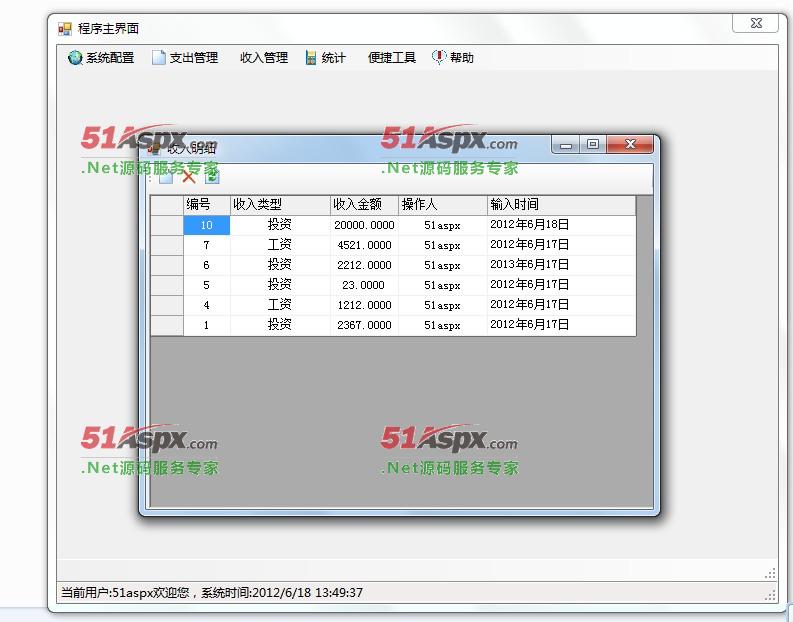The height and width of the screenshot is (622, 793).
Task: Click the green refresh toolbar icon
Action: pos(212,176)
